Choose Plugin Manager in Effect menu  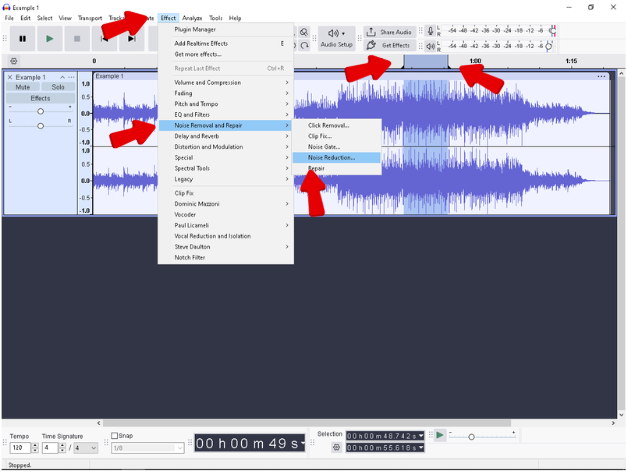pos(195,29)
